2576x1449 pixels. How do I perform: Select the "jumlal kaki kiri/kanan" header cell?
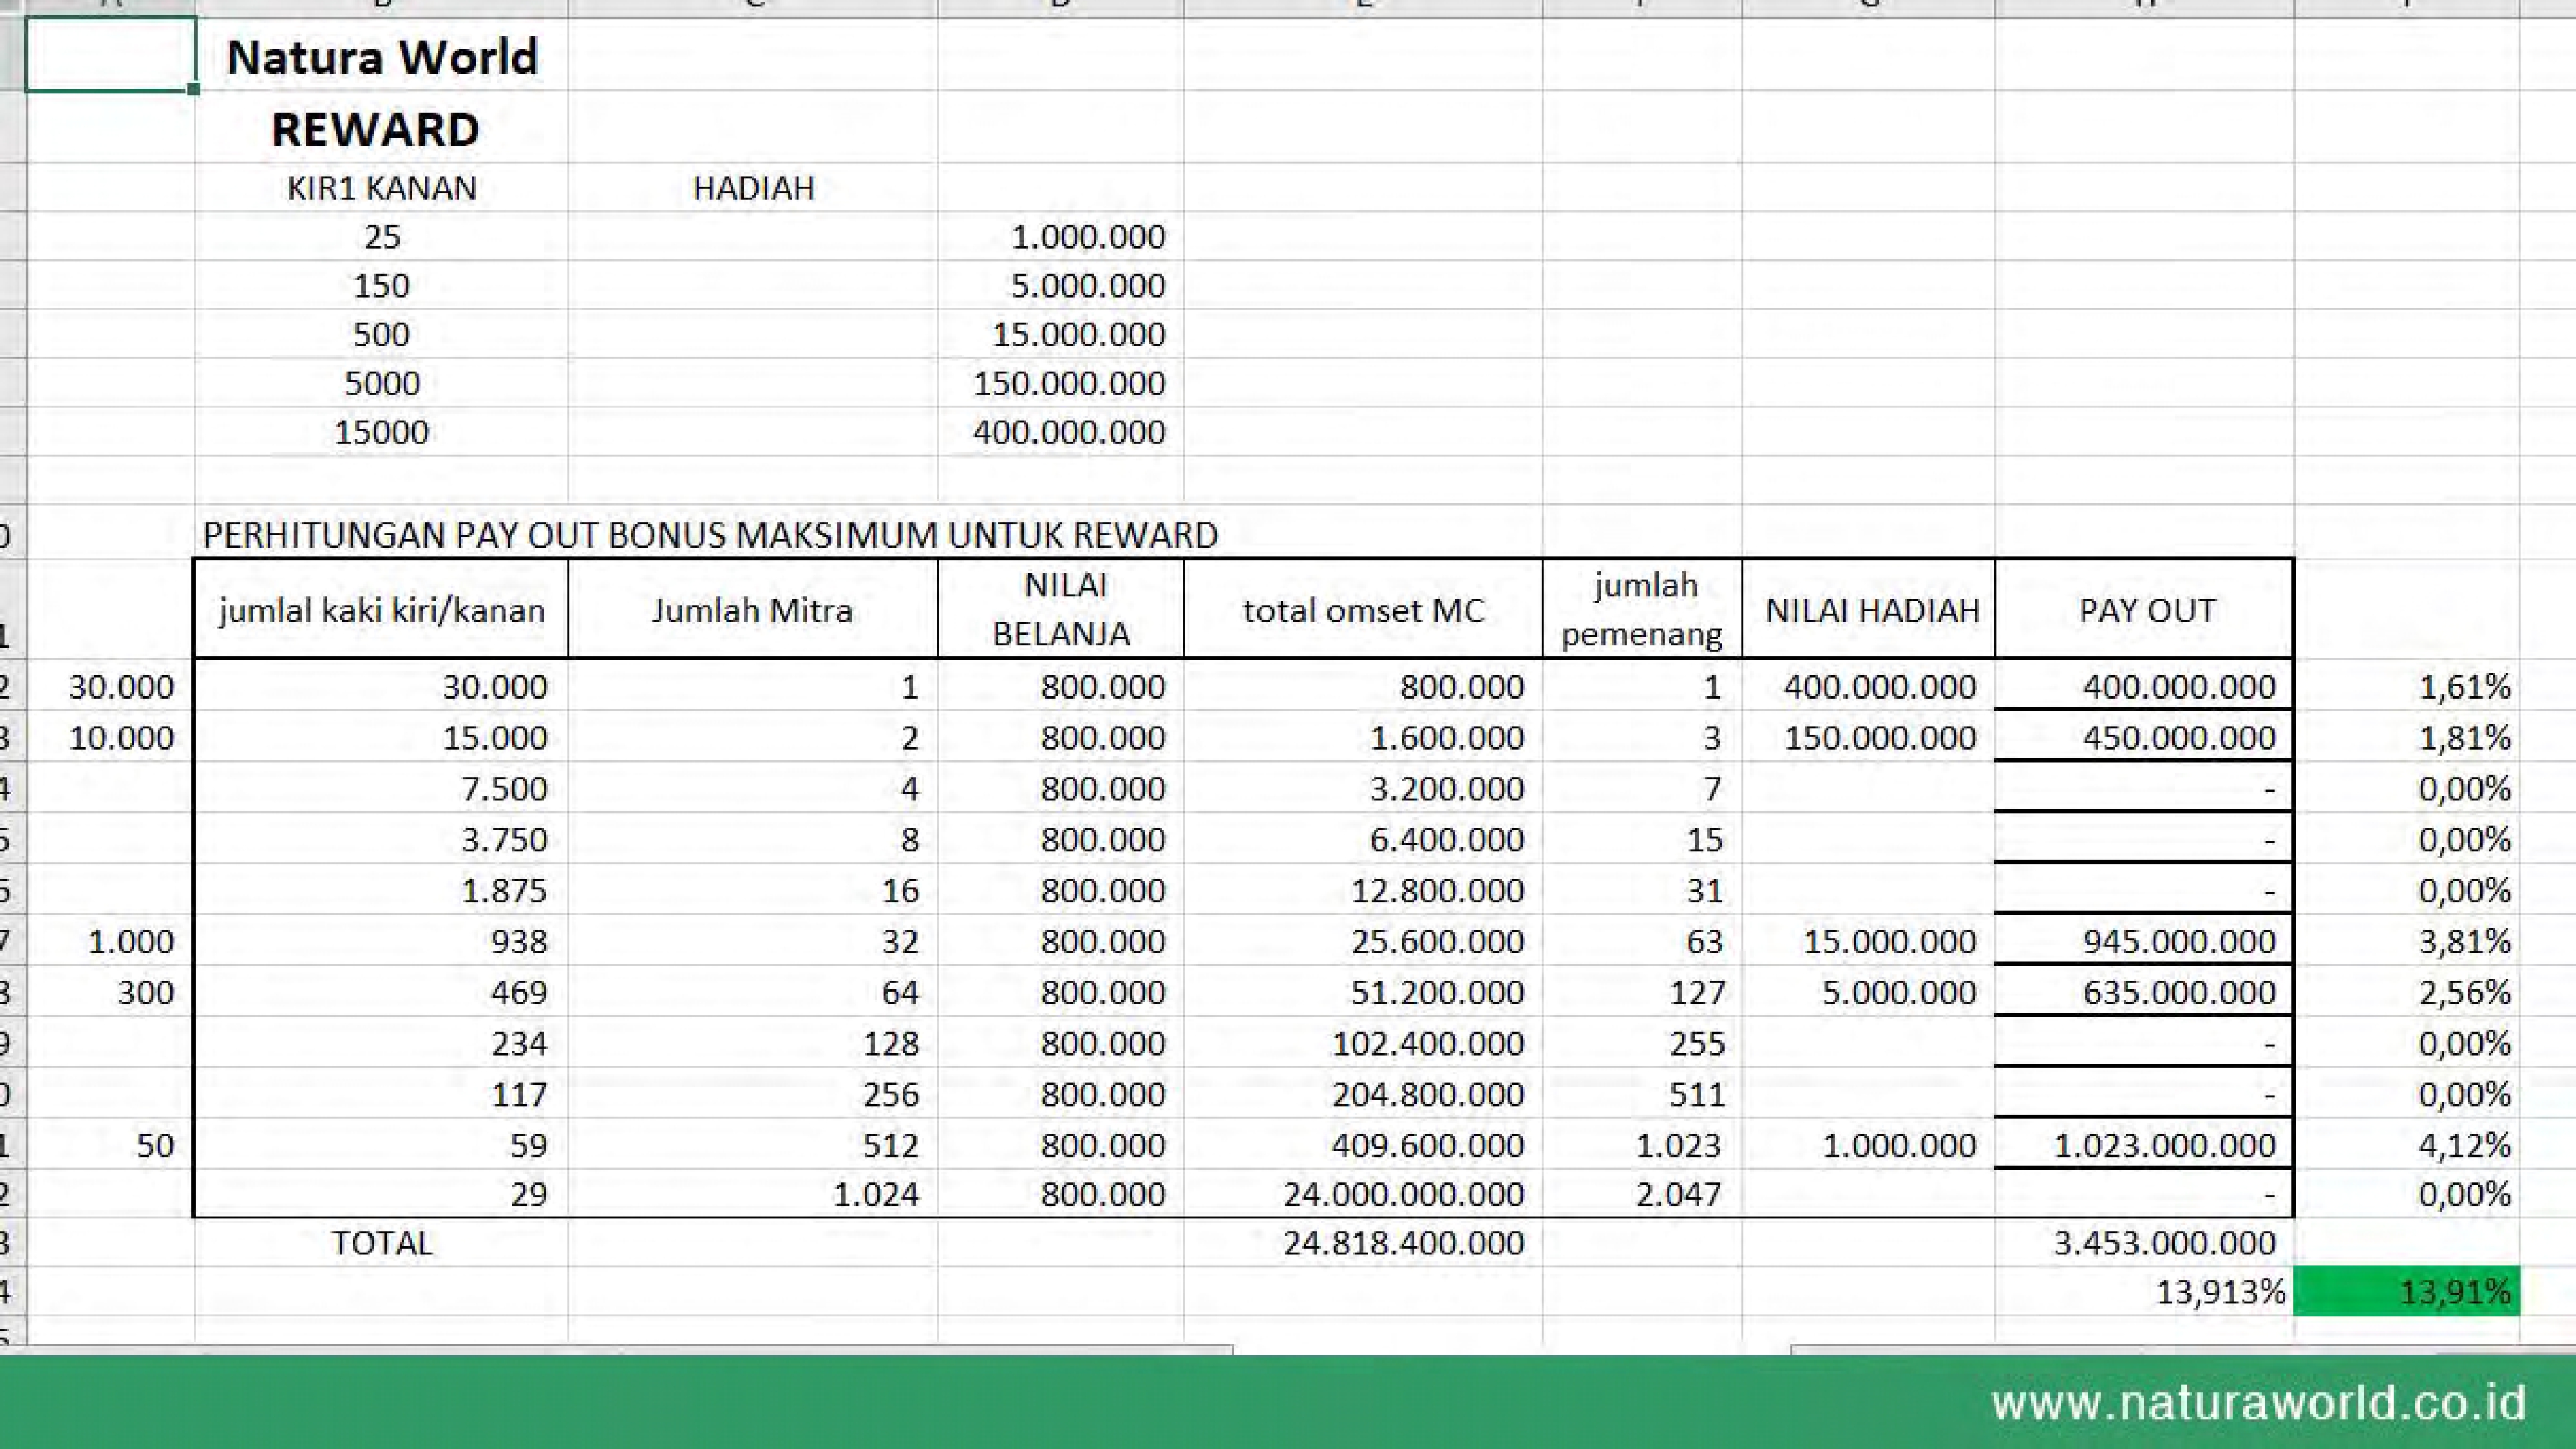[x=381, y=609]
